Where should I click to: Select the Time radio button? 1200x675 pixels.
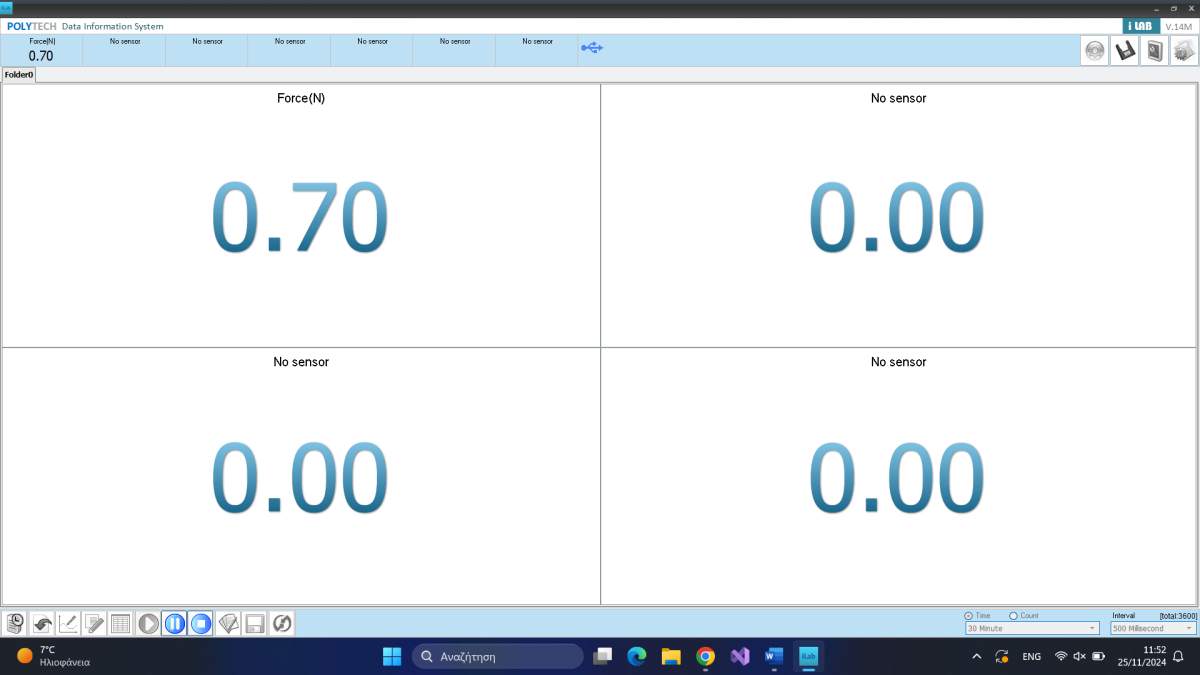click(x=968, y=616)
